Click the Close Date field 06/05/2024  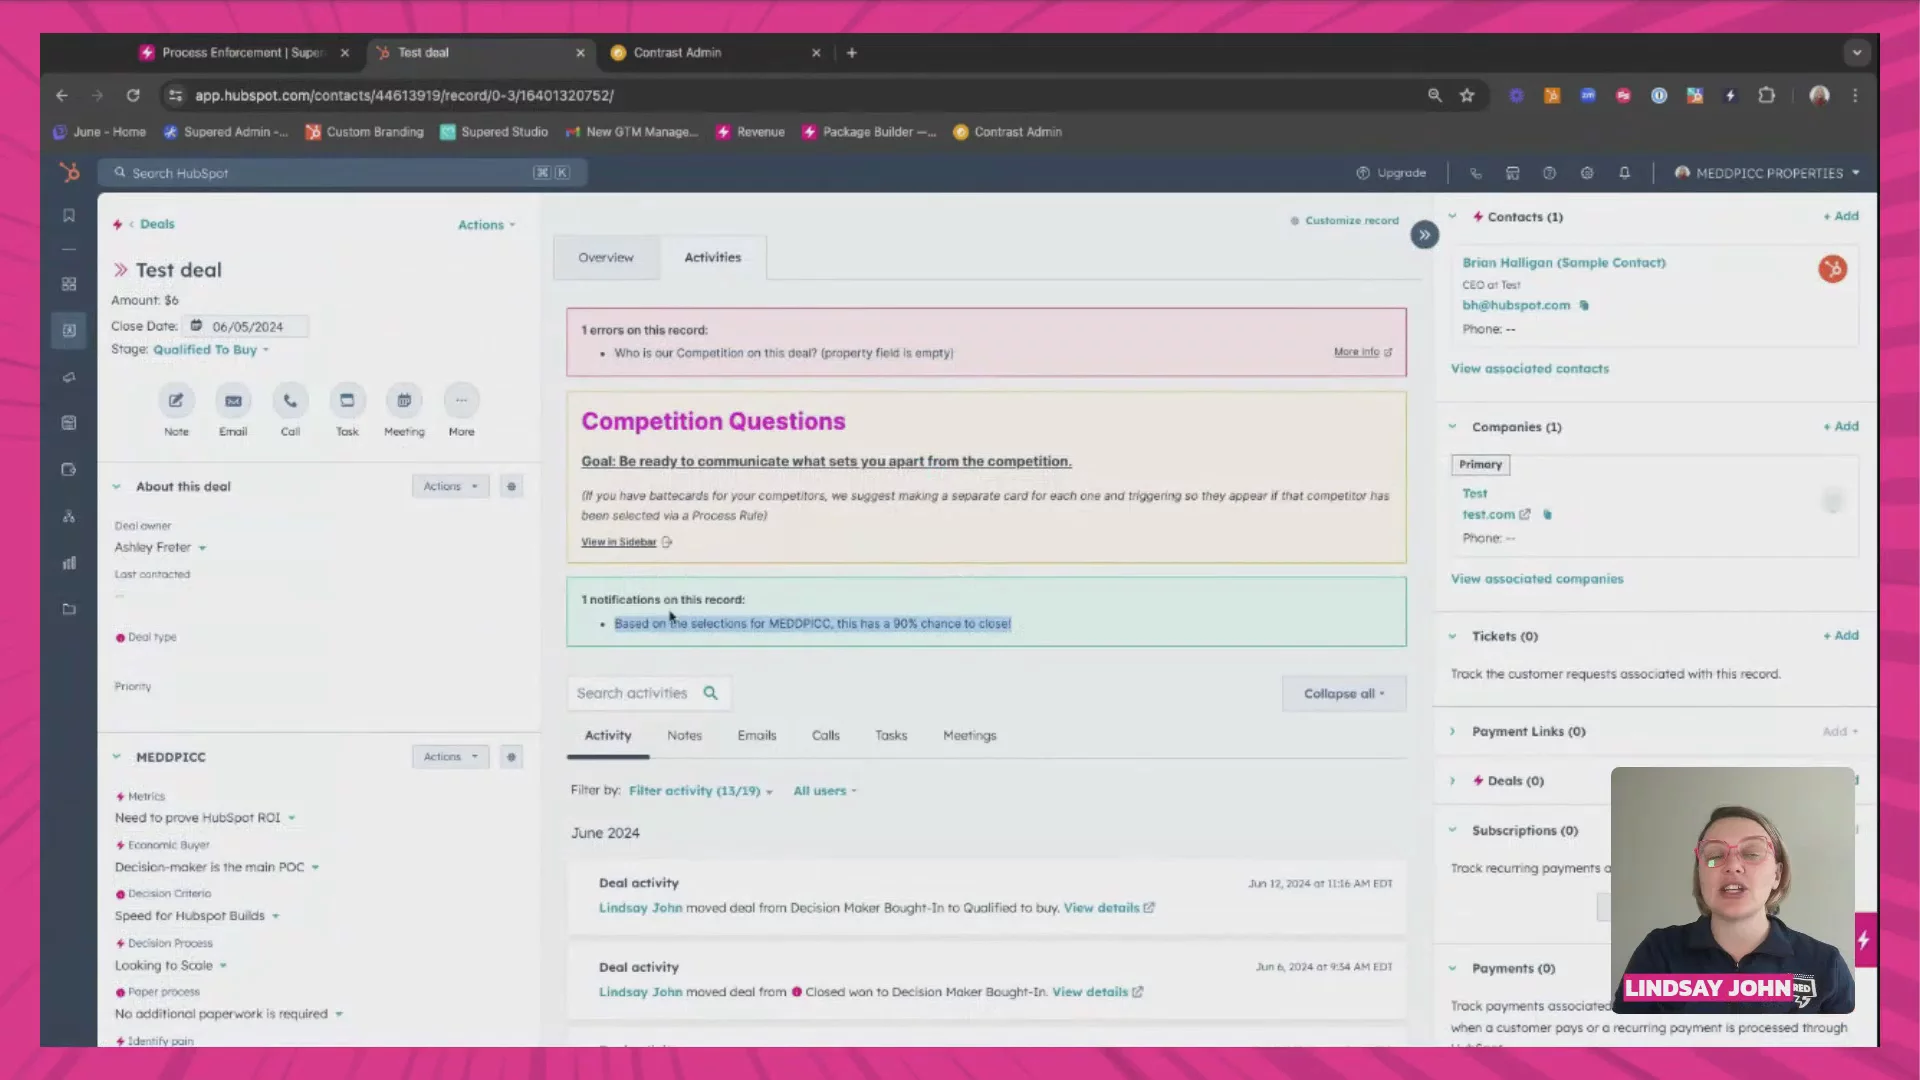click(x=247, y=326)
